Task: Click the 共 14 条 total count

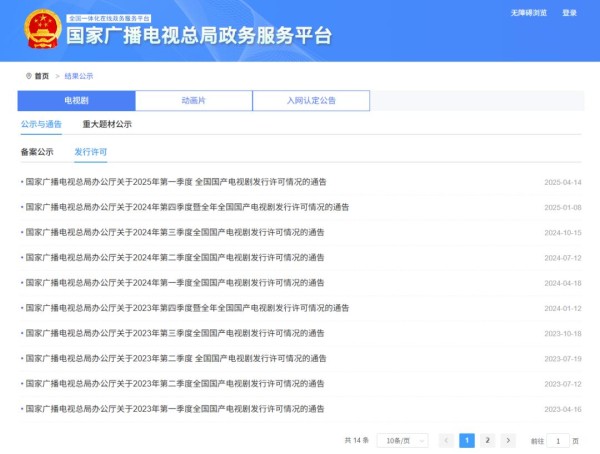Action: (357, 441)
